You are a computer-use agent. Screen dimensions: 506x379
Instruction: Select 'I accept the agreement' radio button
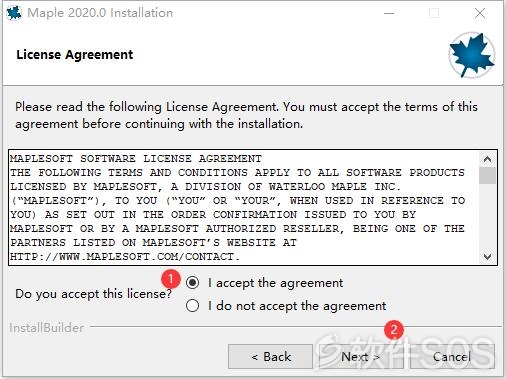coord(193,283)
